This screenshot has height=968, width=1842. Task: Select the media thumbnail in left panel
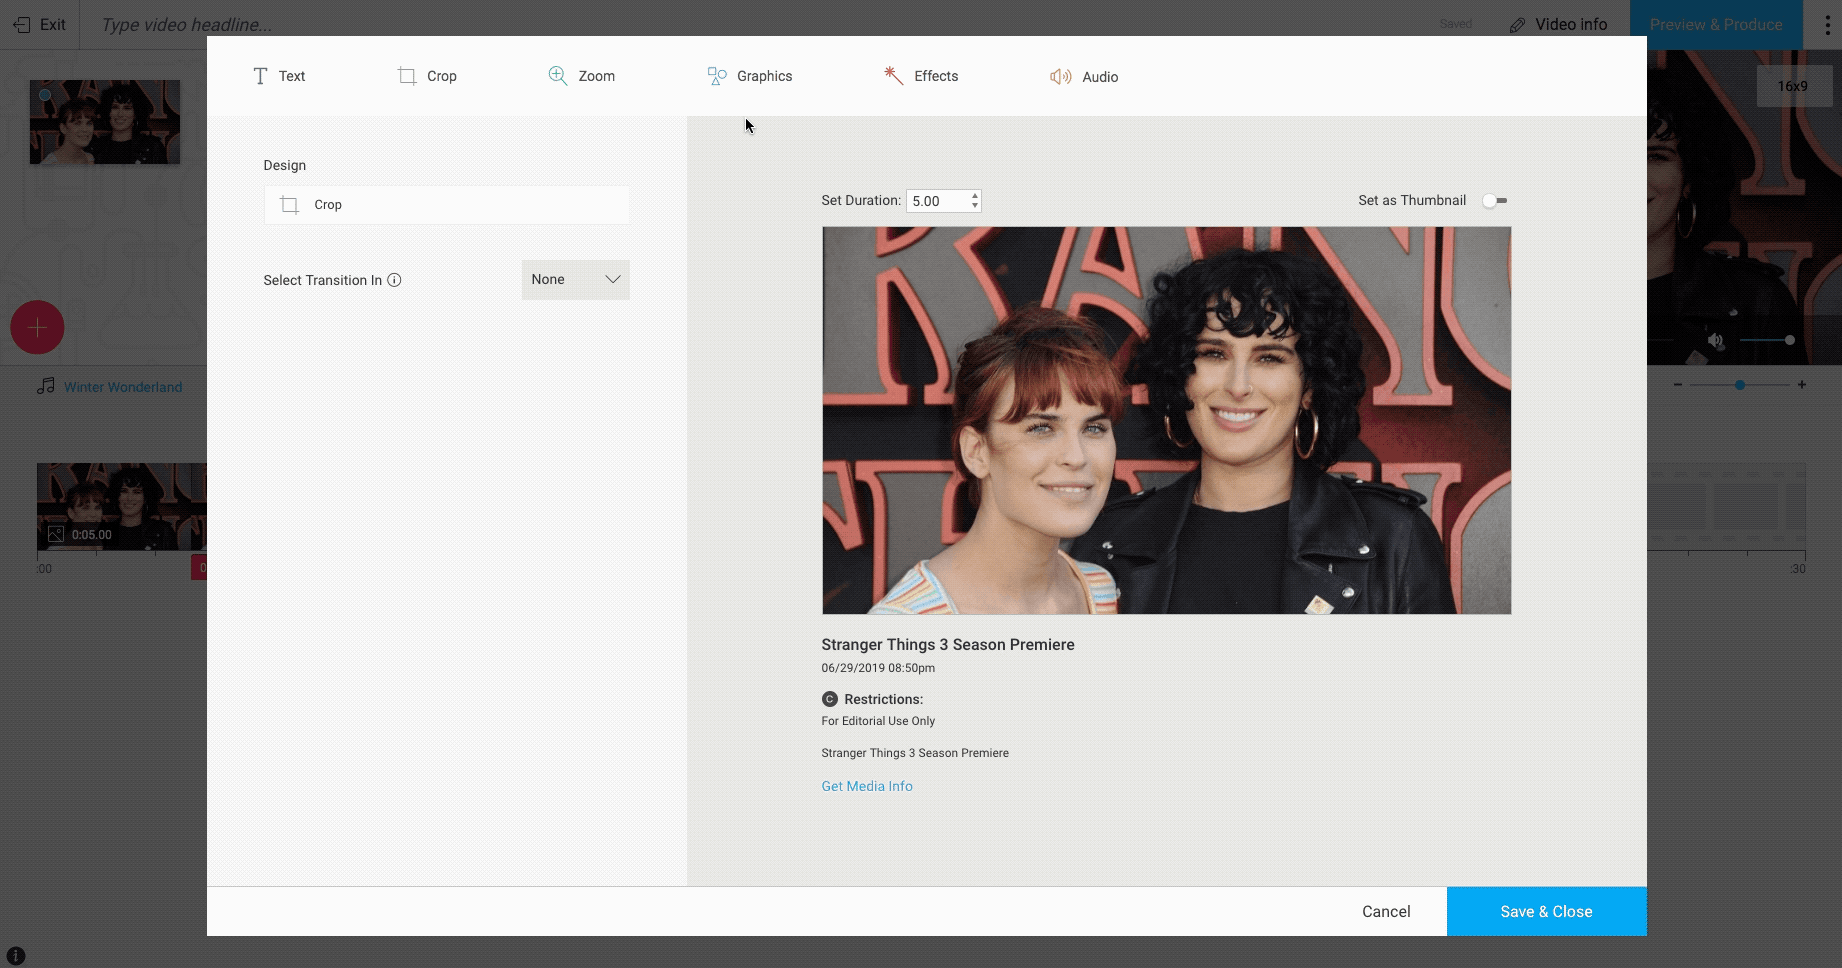(x=105, y=122)
